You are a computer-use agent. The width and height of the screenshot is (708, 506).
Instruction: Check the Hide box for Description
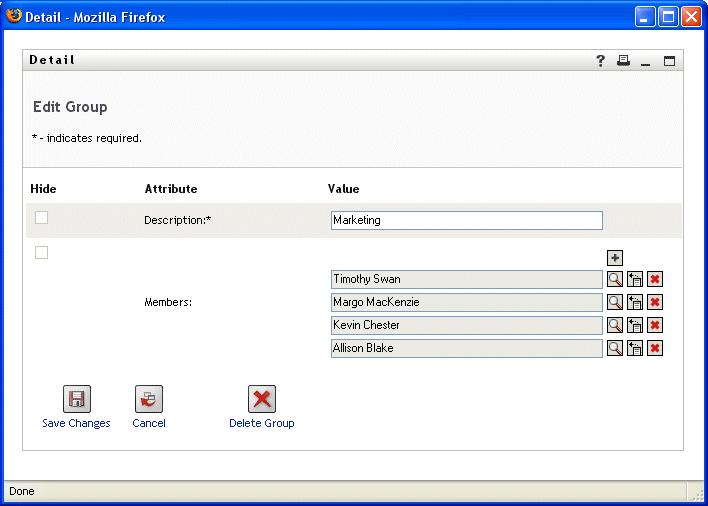[42, 218]
